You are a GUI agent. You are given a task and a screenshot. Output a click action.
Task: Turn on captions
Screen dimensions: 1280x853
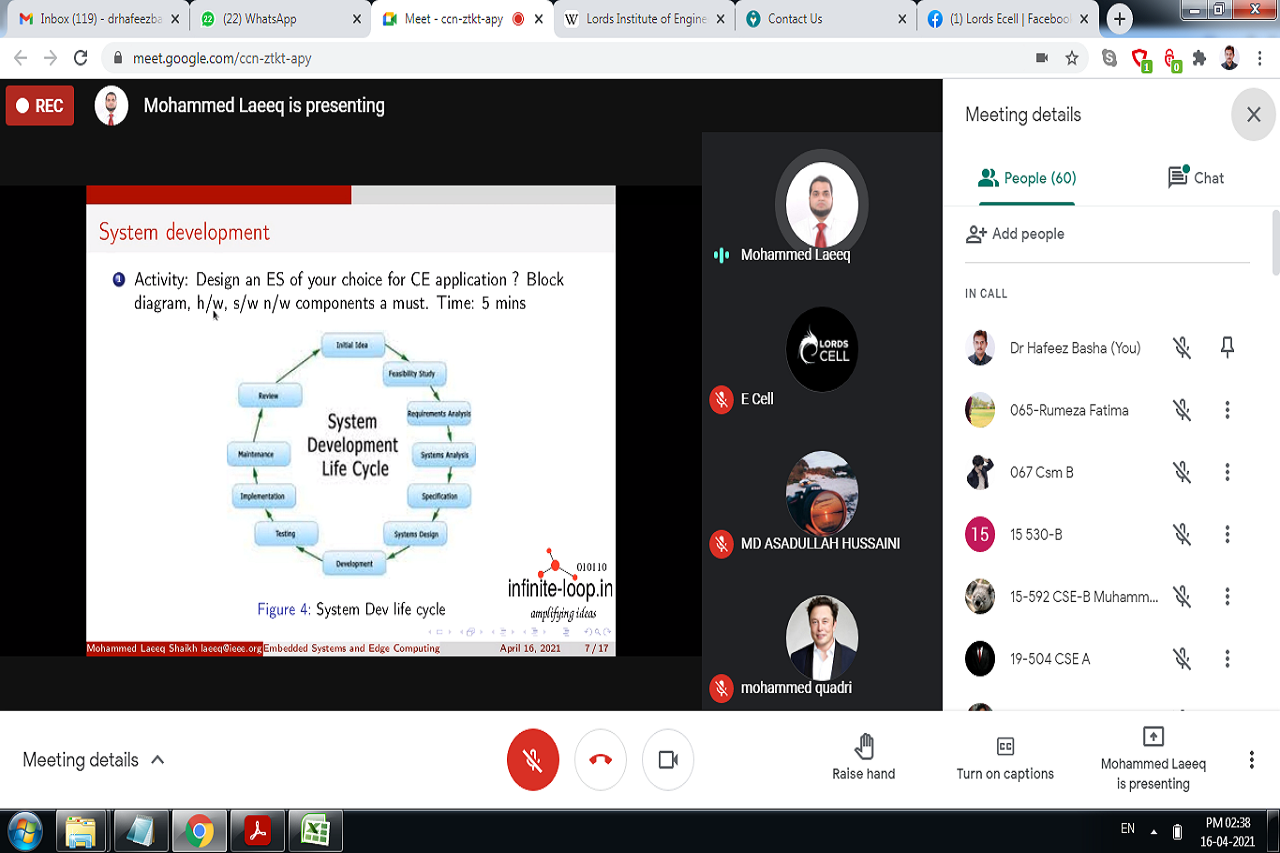point(1005,757)
